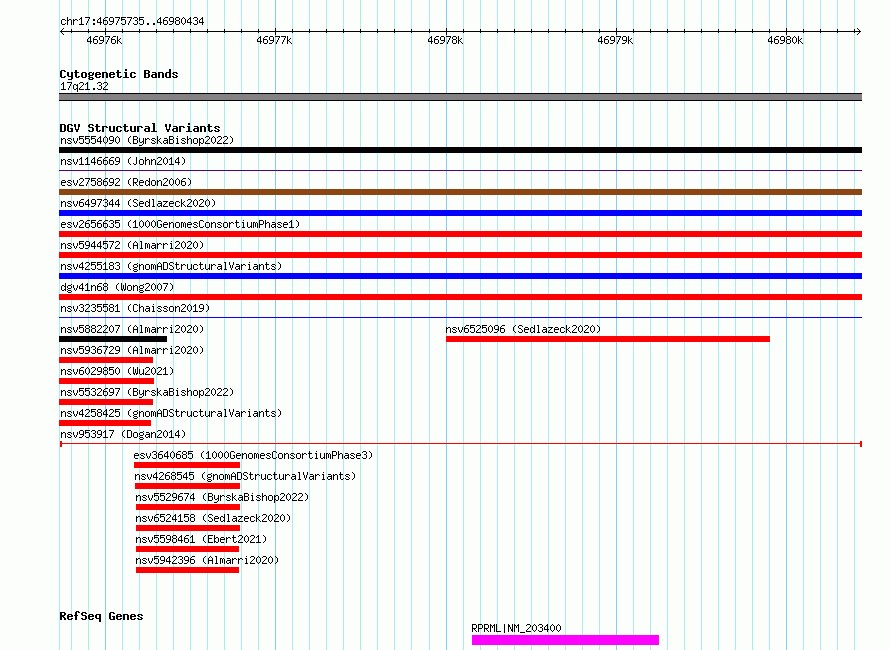Click the thin blue nsv3235581 Chaisson2019 line

pos(460,317)
